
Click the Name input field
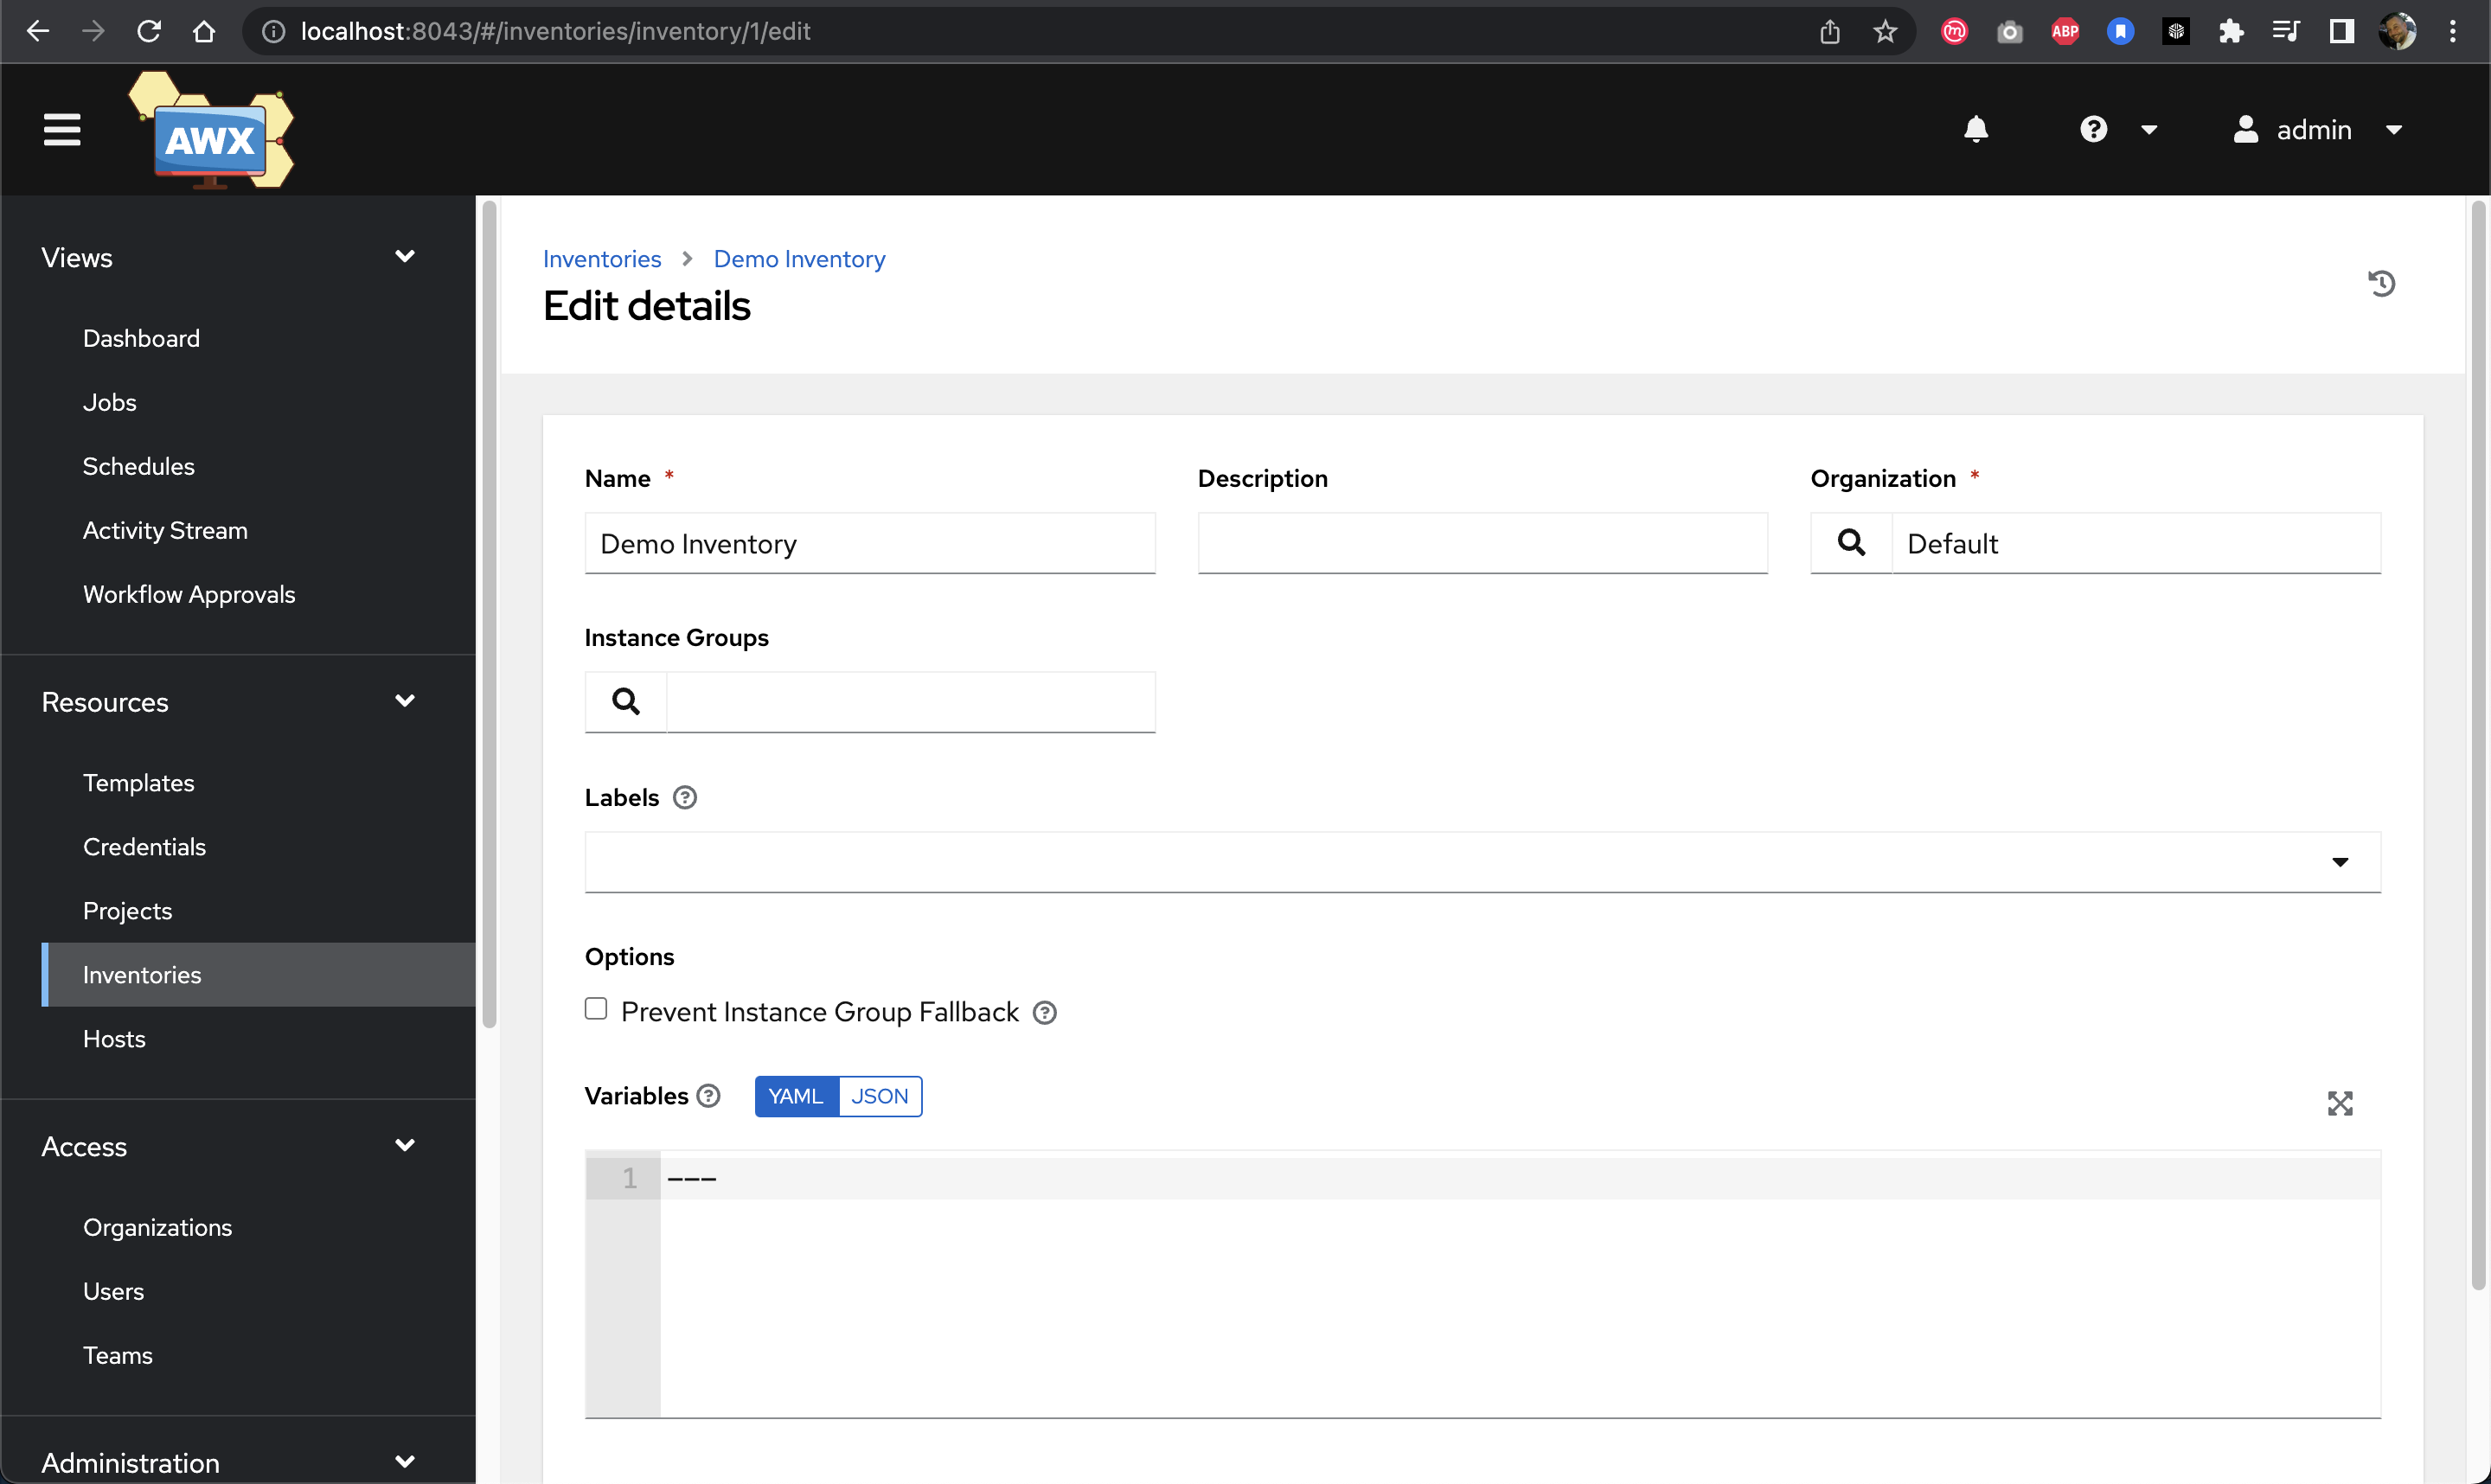(x=871, y=542)
